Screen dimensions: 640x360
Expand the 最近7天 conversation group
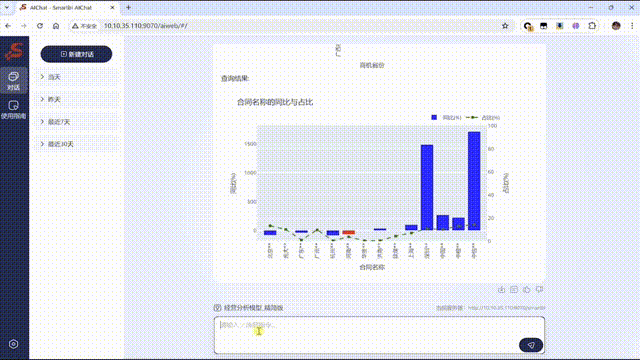point(78,122)
